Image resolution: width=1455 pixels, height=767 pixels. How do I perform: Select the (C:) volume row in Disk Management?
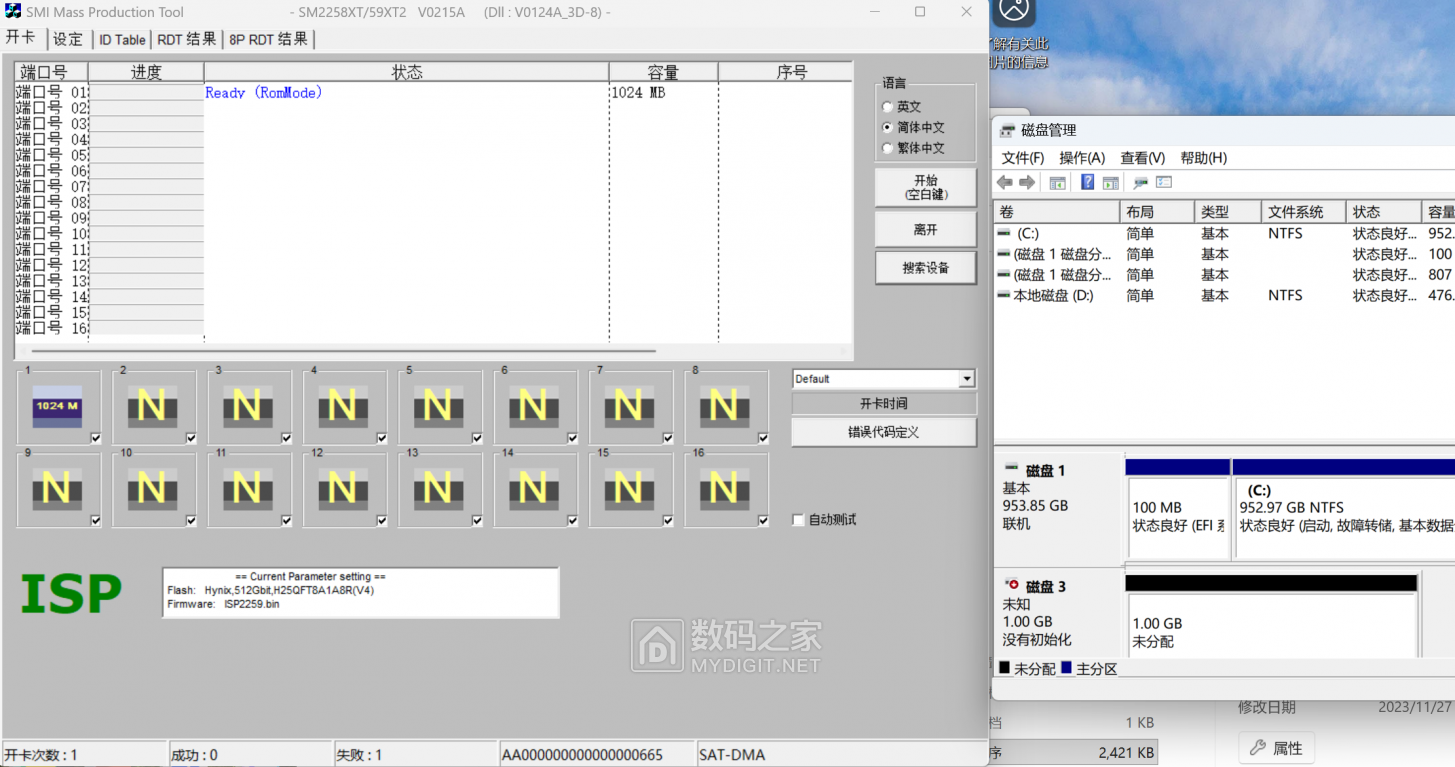click(1225, 233)
